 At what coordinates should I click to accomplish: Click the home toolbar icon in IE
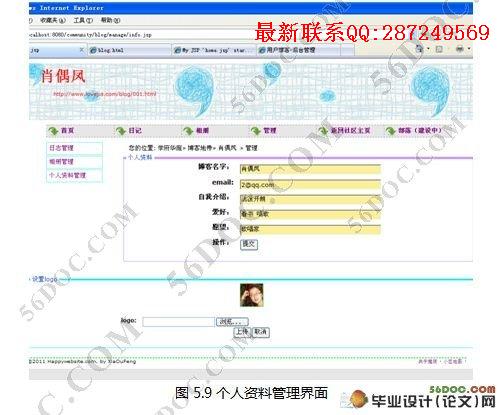[x=419, y=49]
